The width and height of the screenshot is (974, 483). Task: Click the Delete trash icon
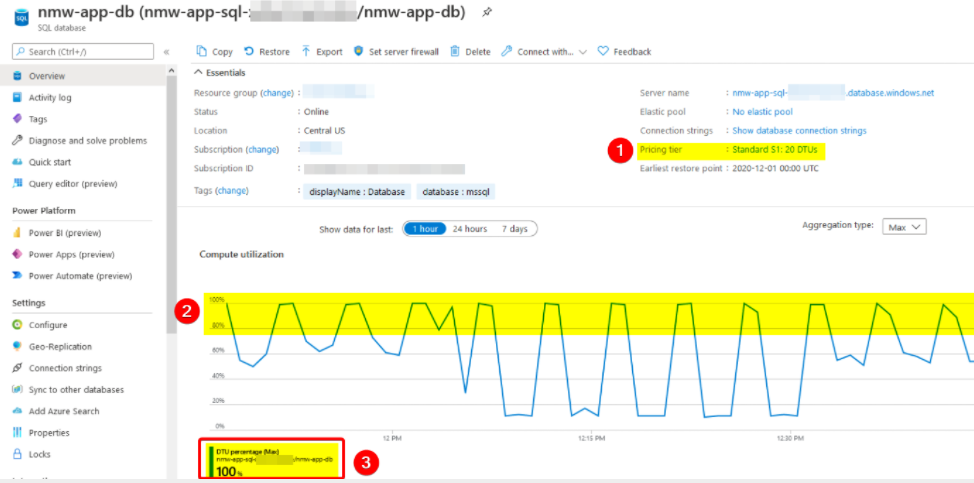pos(455,52)
